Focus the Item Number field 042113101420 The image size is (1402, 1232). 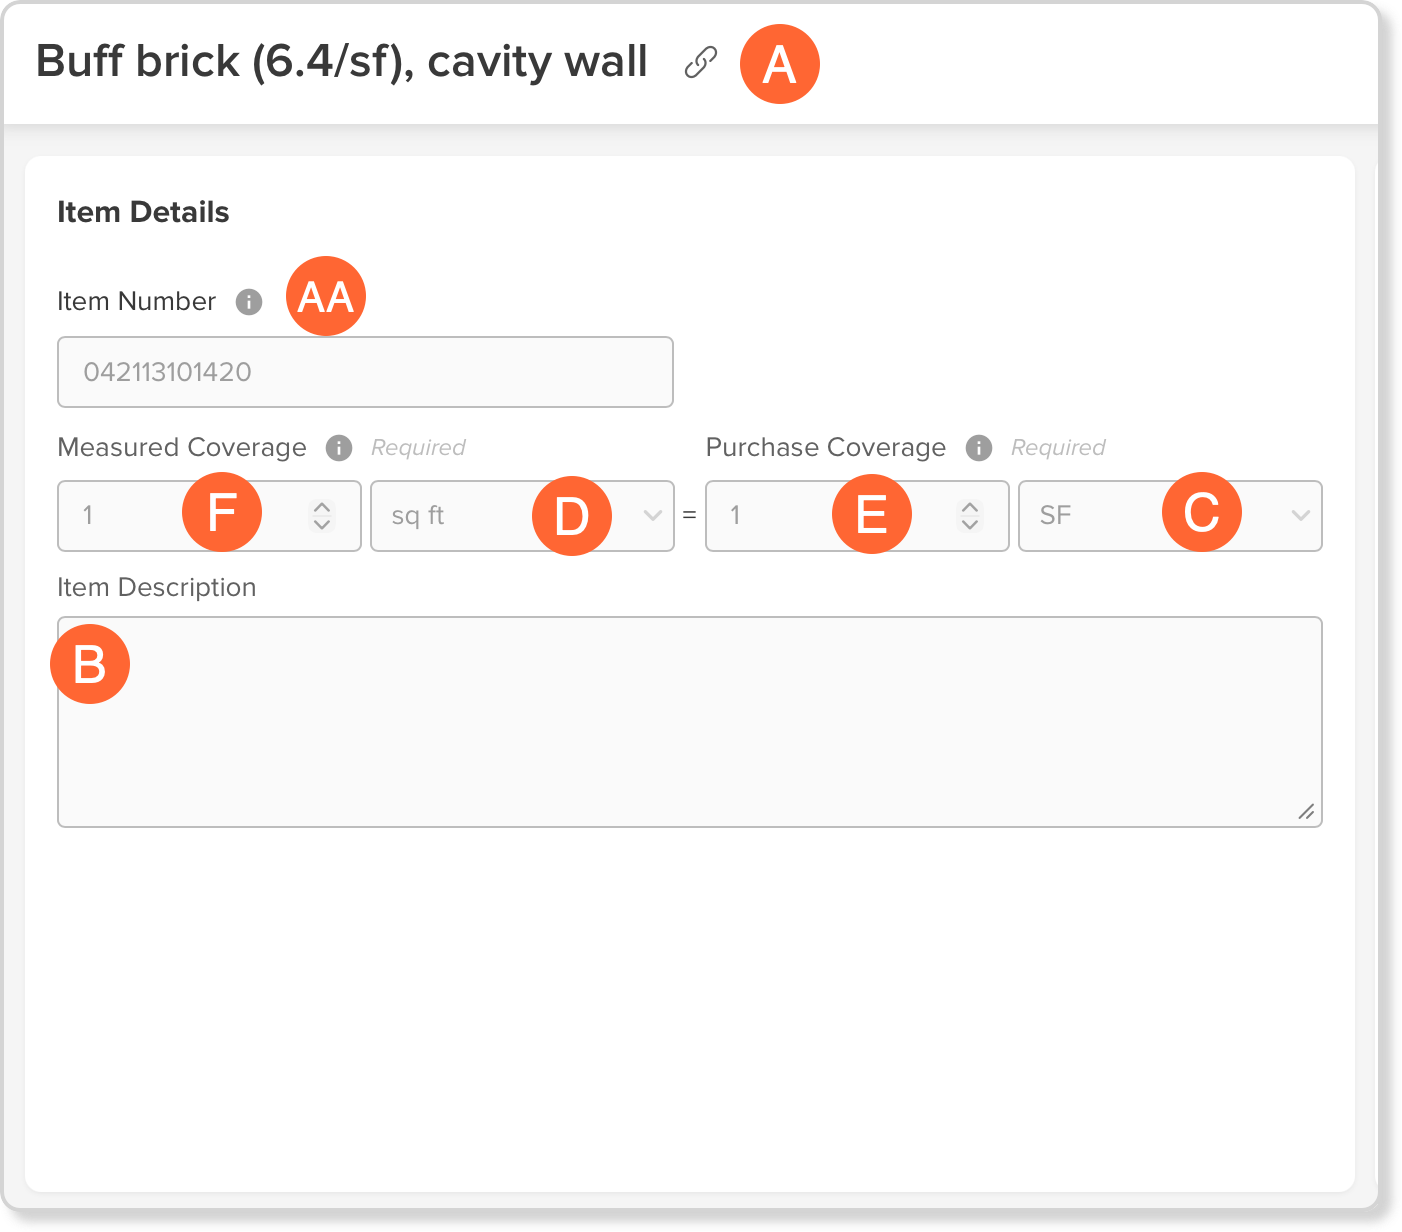[365, 372]
